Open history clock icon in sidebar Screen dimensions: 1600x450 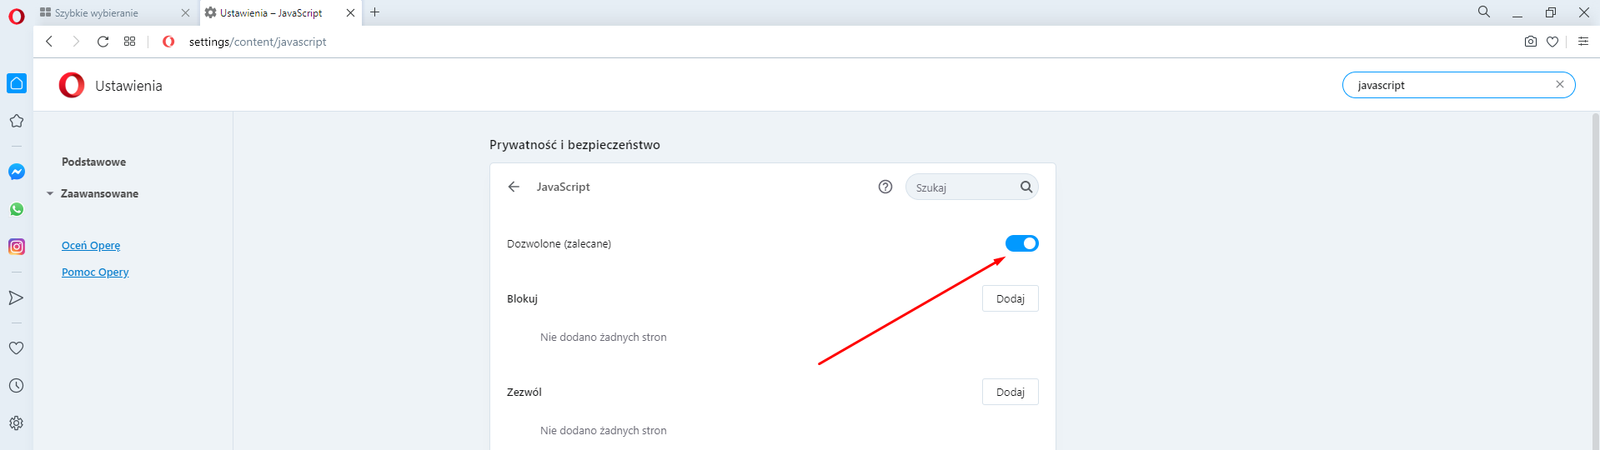pos(17,386)
